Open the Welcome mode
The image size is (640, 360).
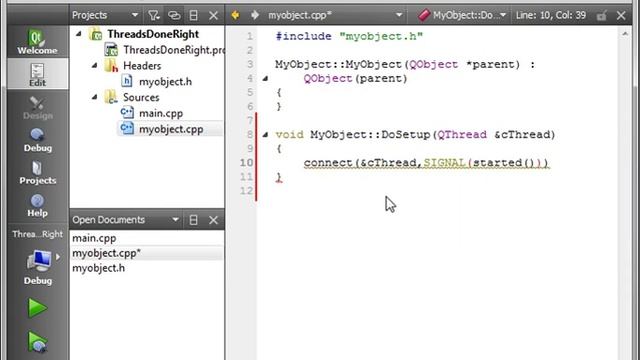[x=37, y=42]
